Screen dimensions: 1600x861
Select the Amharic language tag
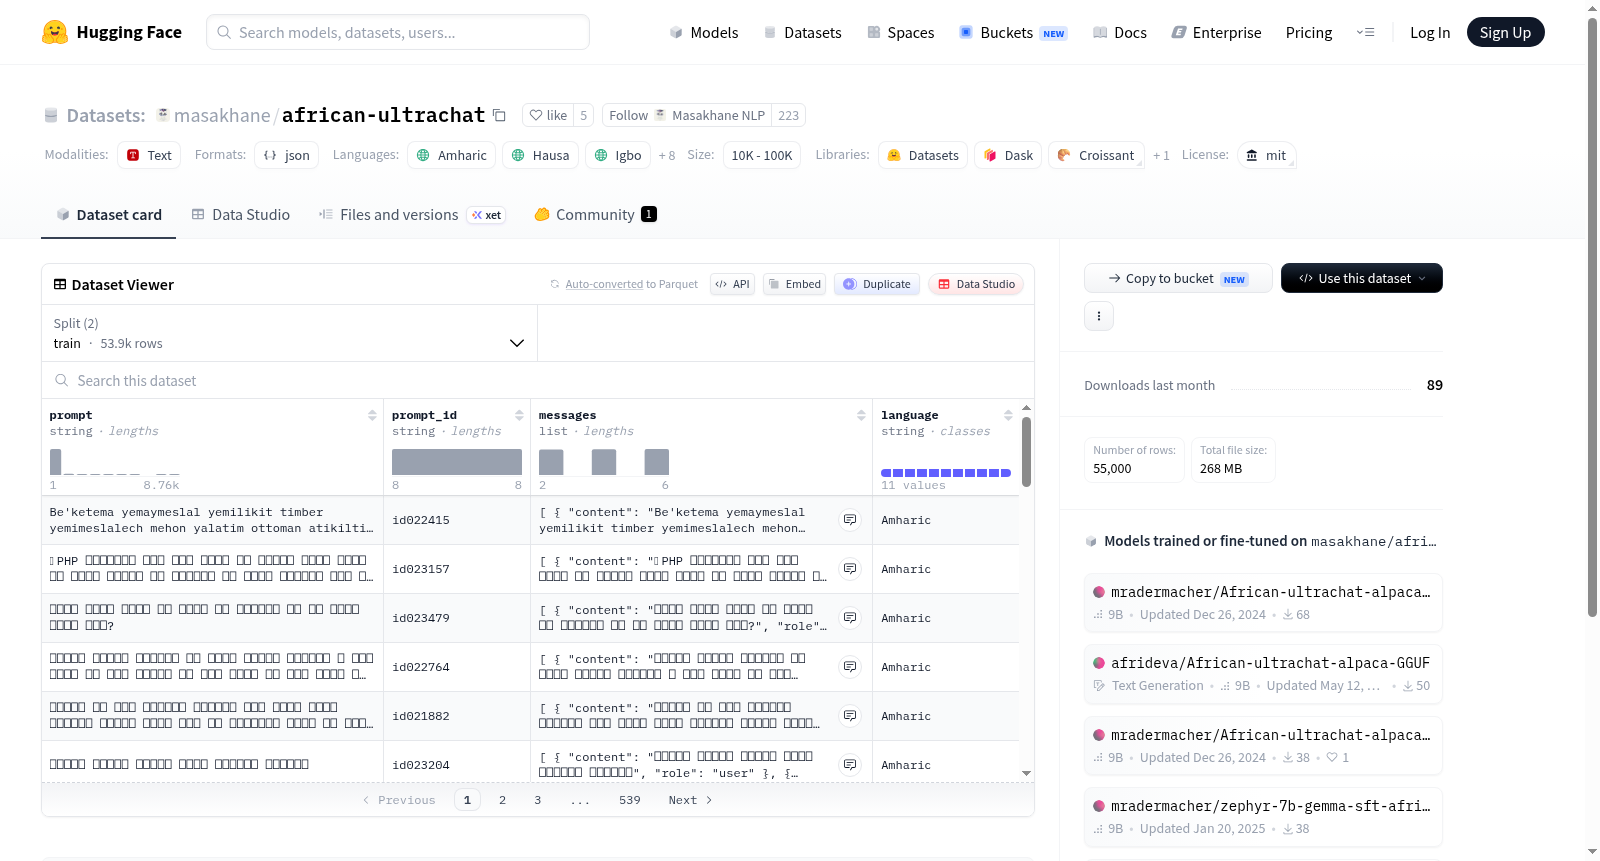[x=451, y=155]
